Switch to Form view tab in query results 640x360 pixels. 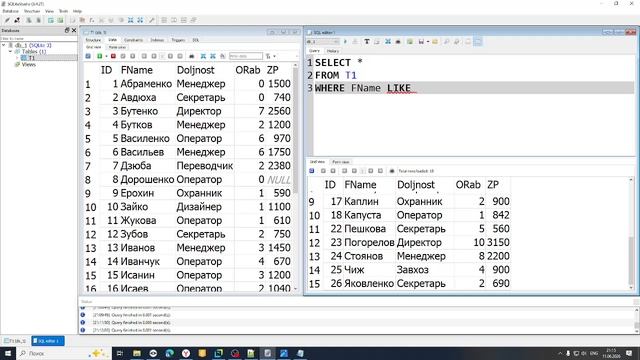coord(341,162)
